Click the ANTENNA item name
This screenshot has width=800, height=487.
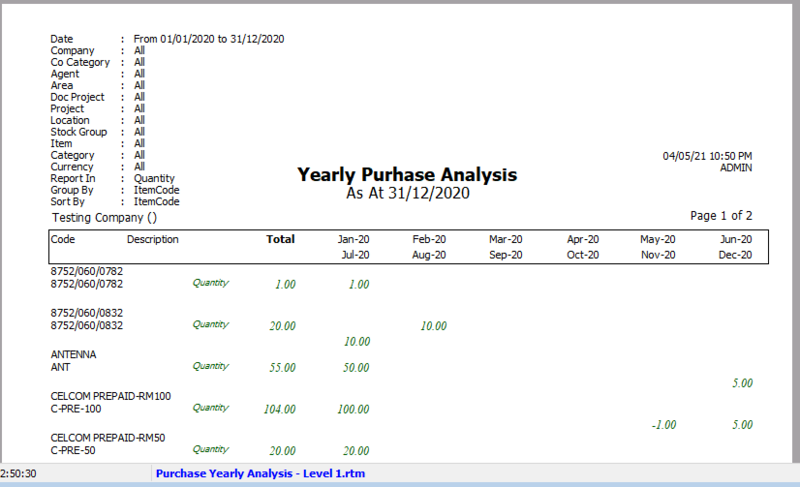(73, 354)
